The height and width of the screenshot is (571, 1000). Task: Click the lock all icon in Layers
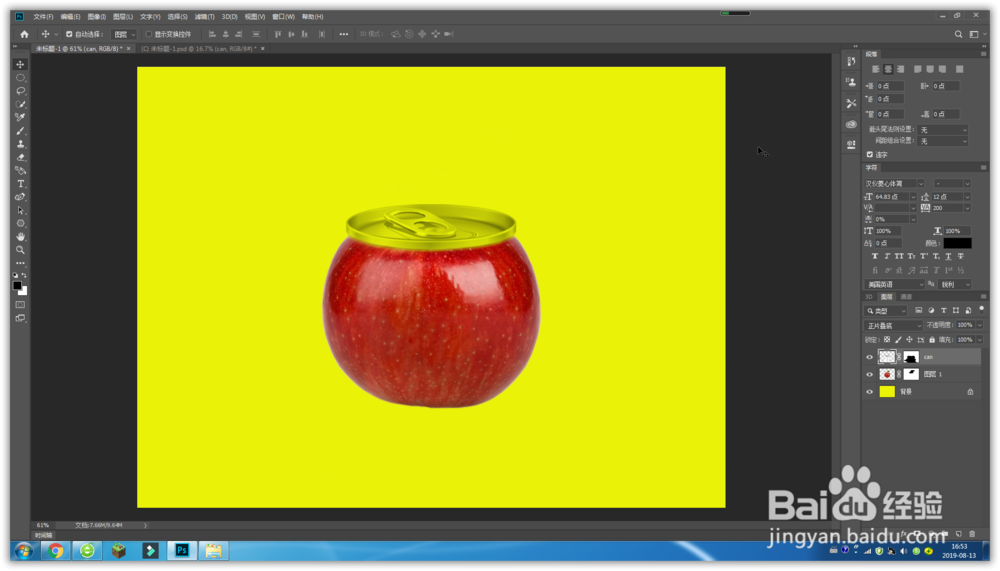tap(932, 340)
